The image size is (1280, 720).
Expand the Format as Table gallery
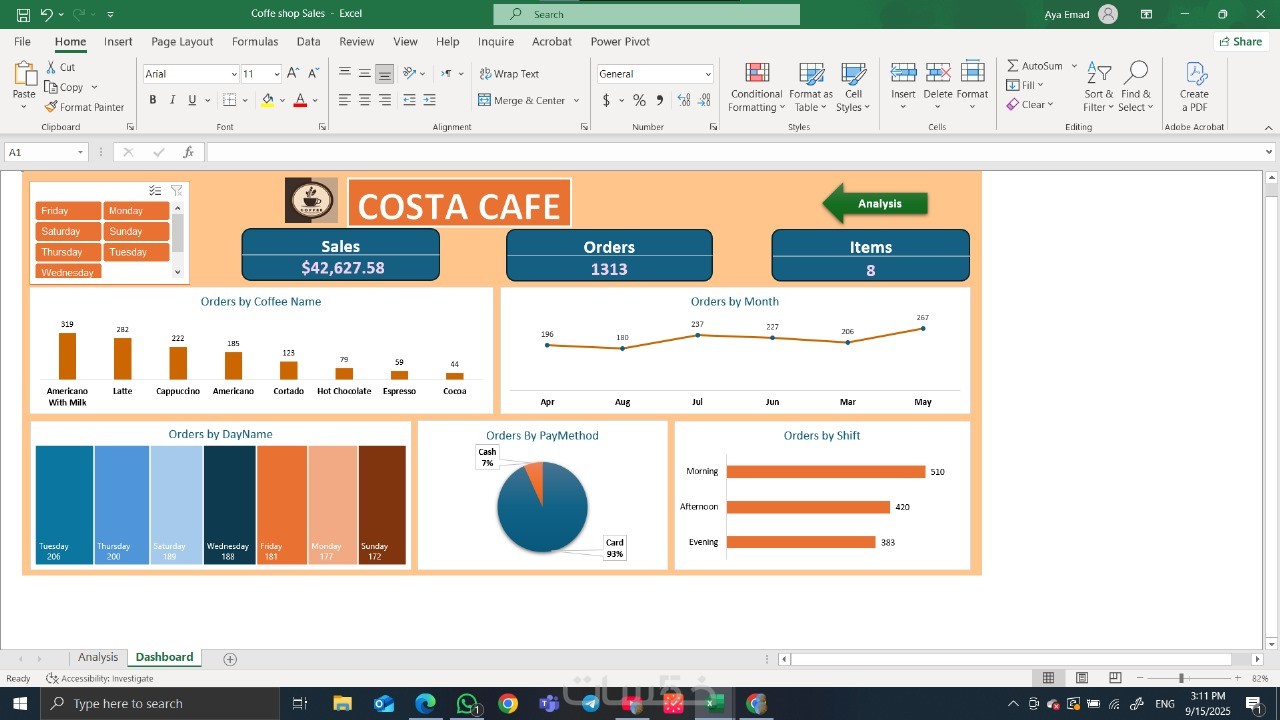tap(811, 88)
